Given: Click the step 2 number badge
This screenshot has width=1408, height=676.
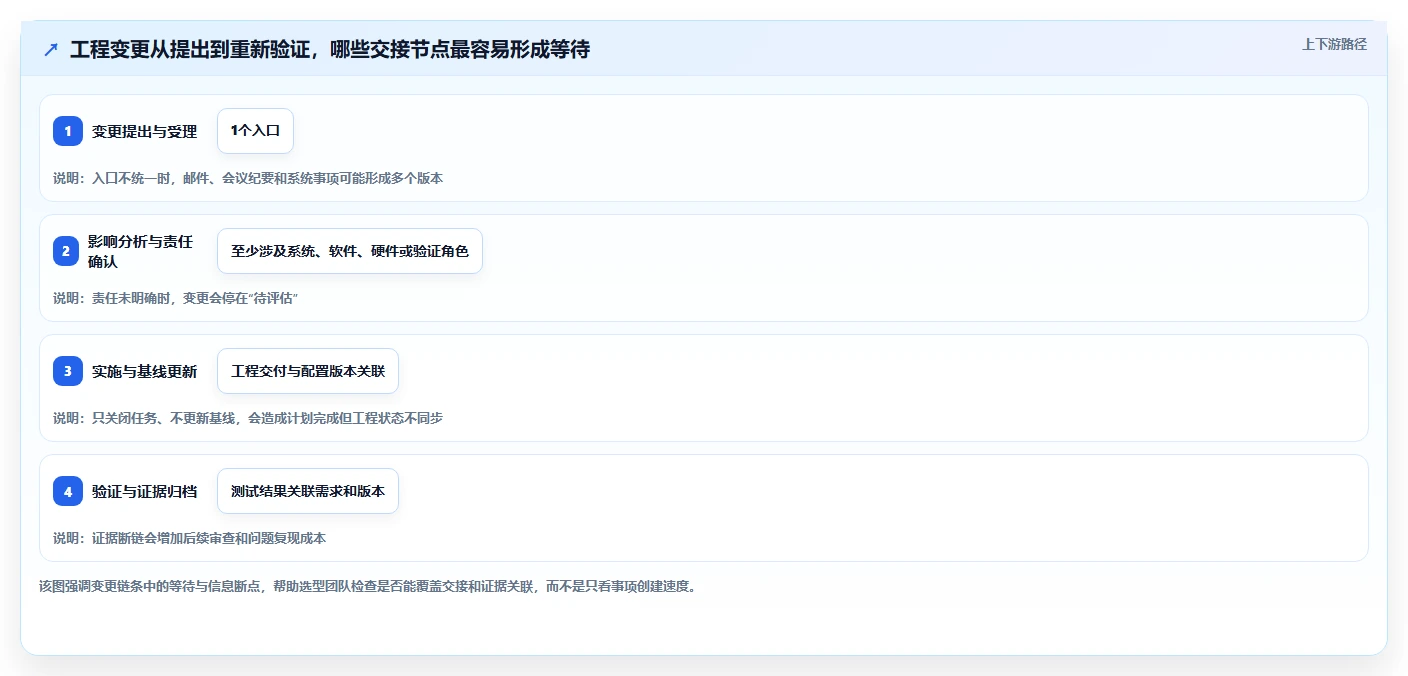Looking at the screenshot, I should 66,251.
